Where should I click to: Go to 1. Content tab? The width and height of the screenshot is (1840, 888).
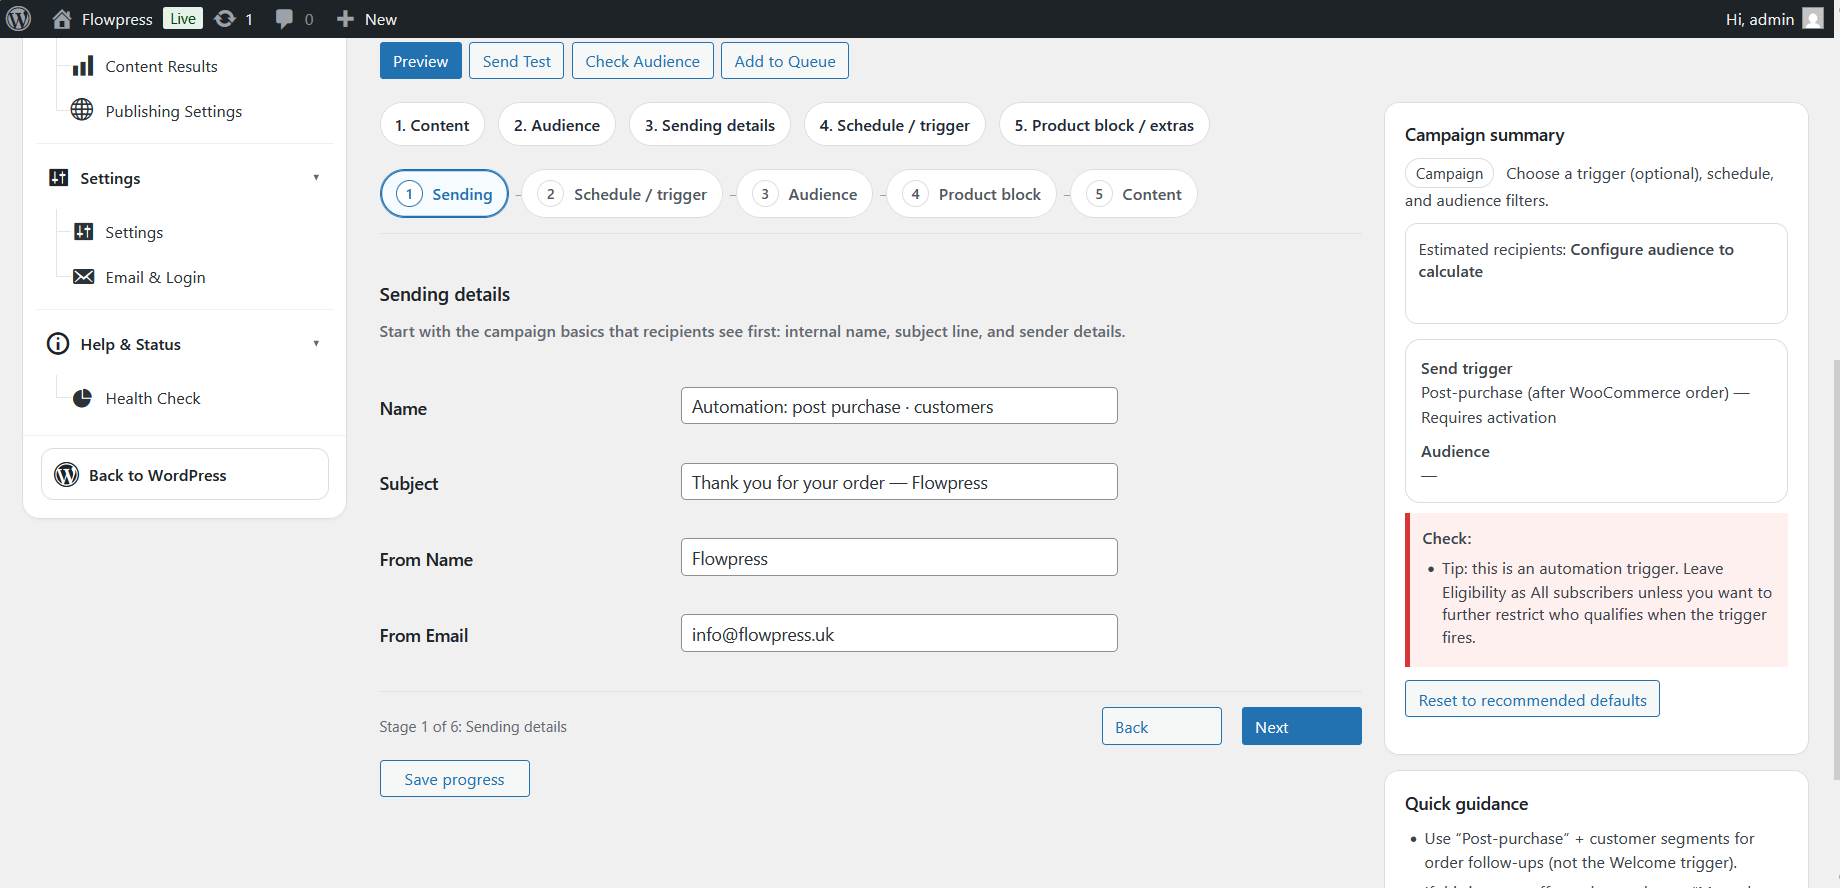[432, 125]
